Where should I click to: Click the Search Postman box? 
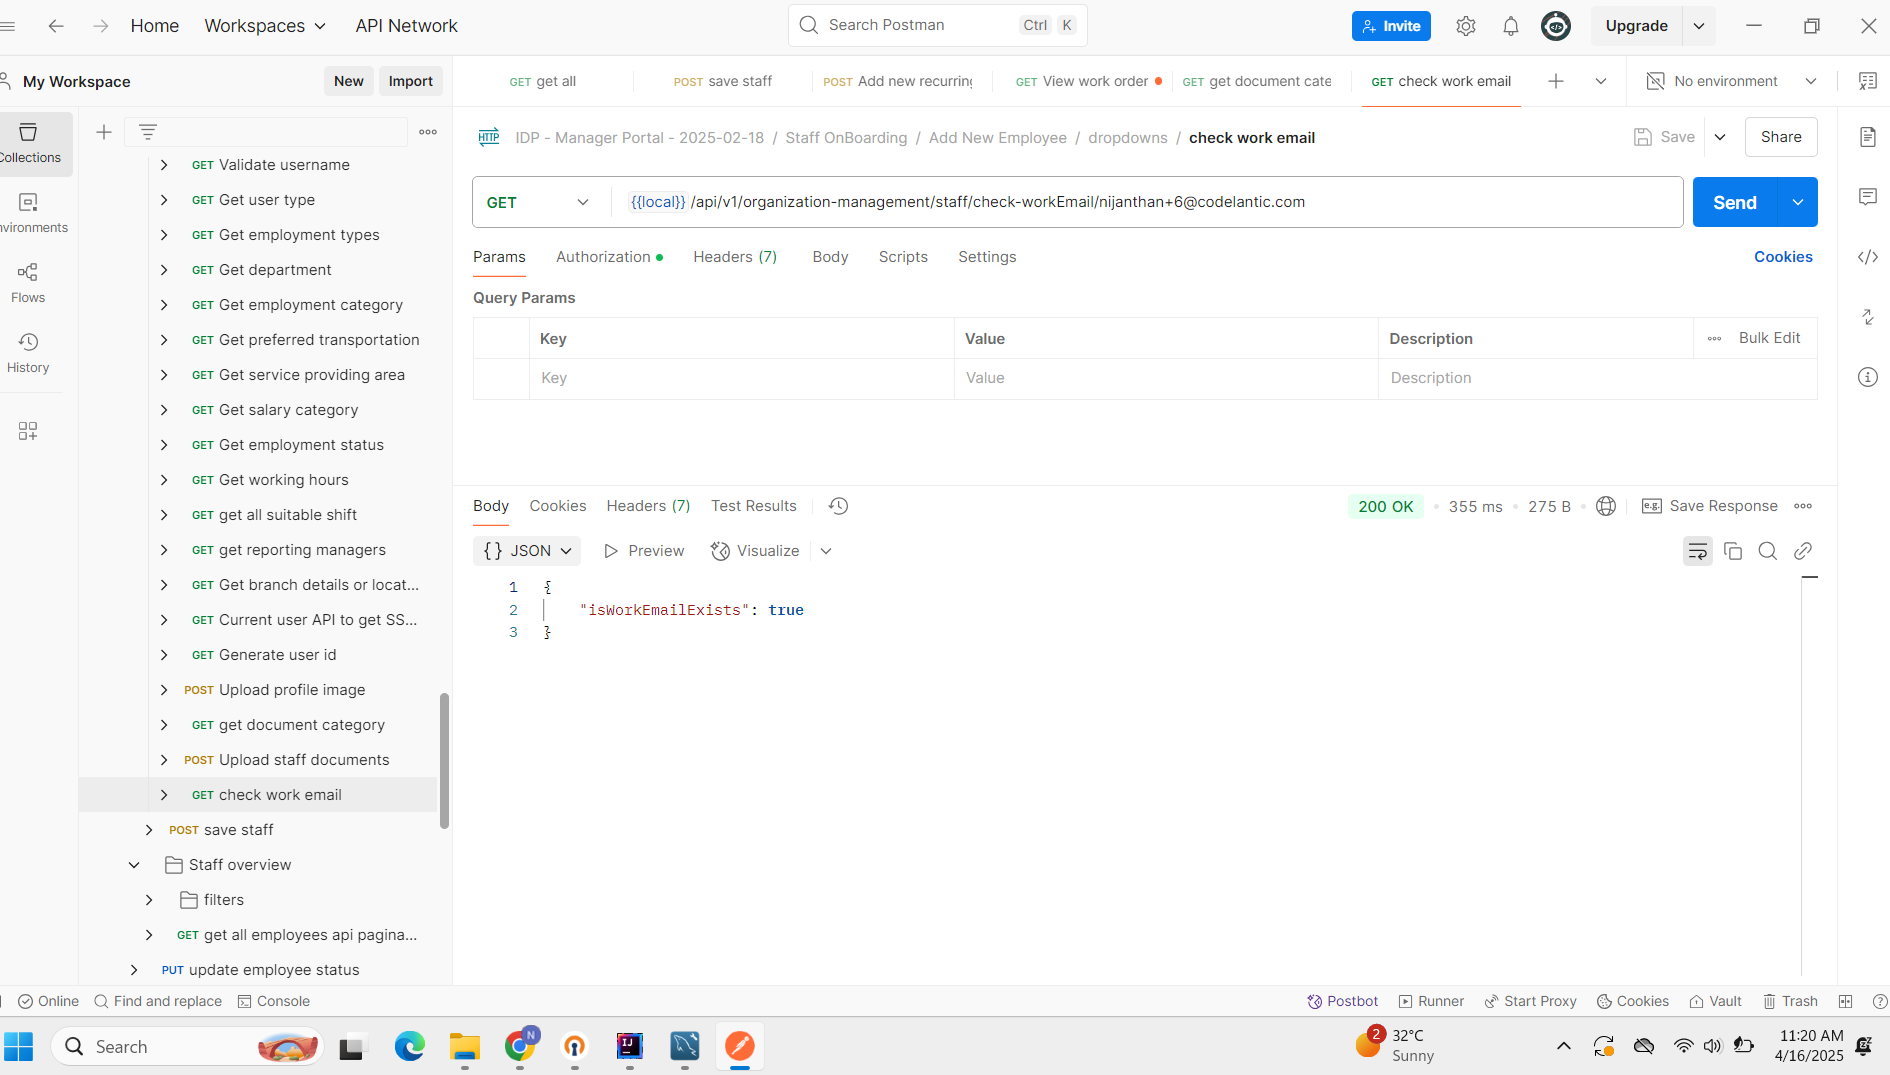coord(937,25)
